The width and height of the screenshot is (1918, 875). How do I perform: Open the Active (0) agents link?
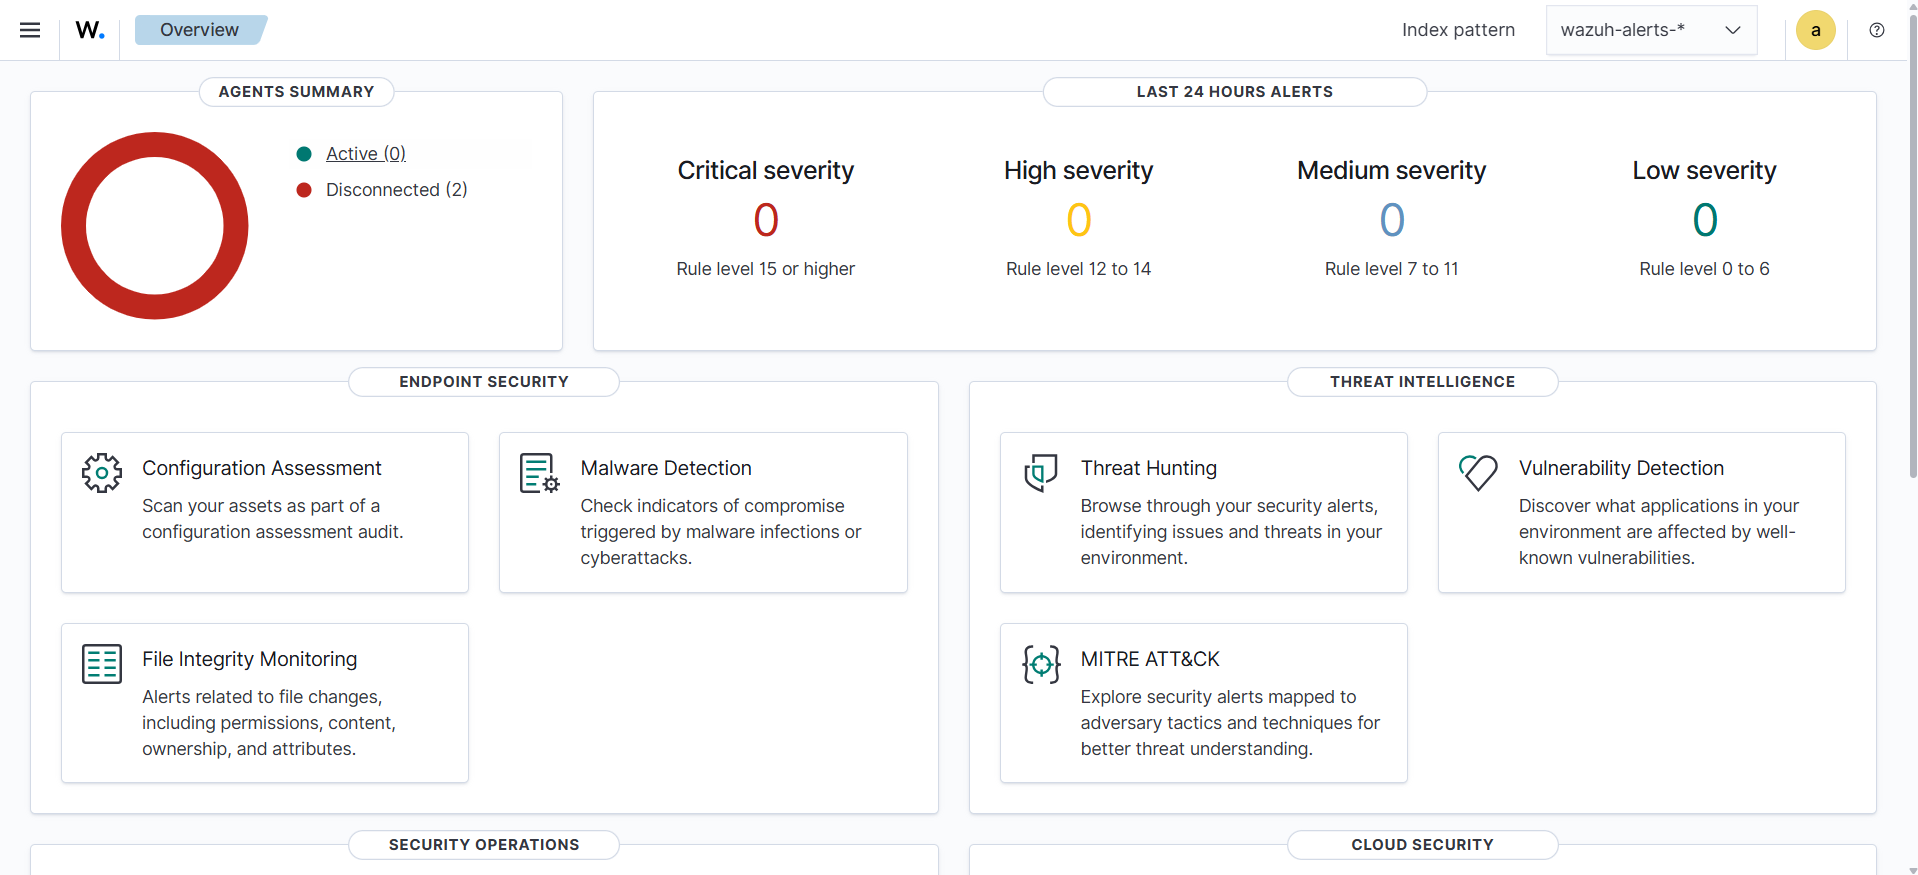click(x=365, y=154)
